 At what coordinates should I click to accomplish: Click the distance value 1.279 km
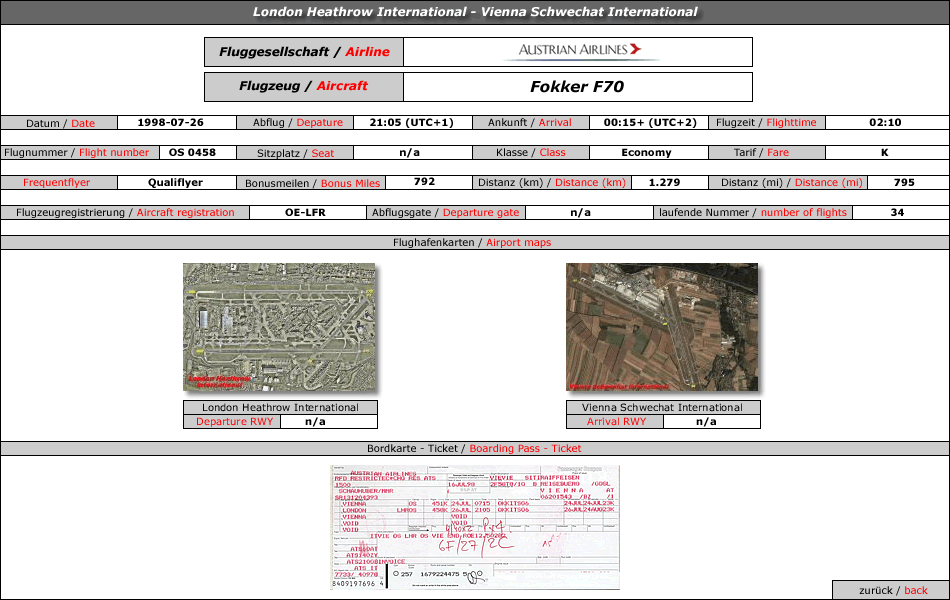(665, 182)
